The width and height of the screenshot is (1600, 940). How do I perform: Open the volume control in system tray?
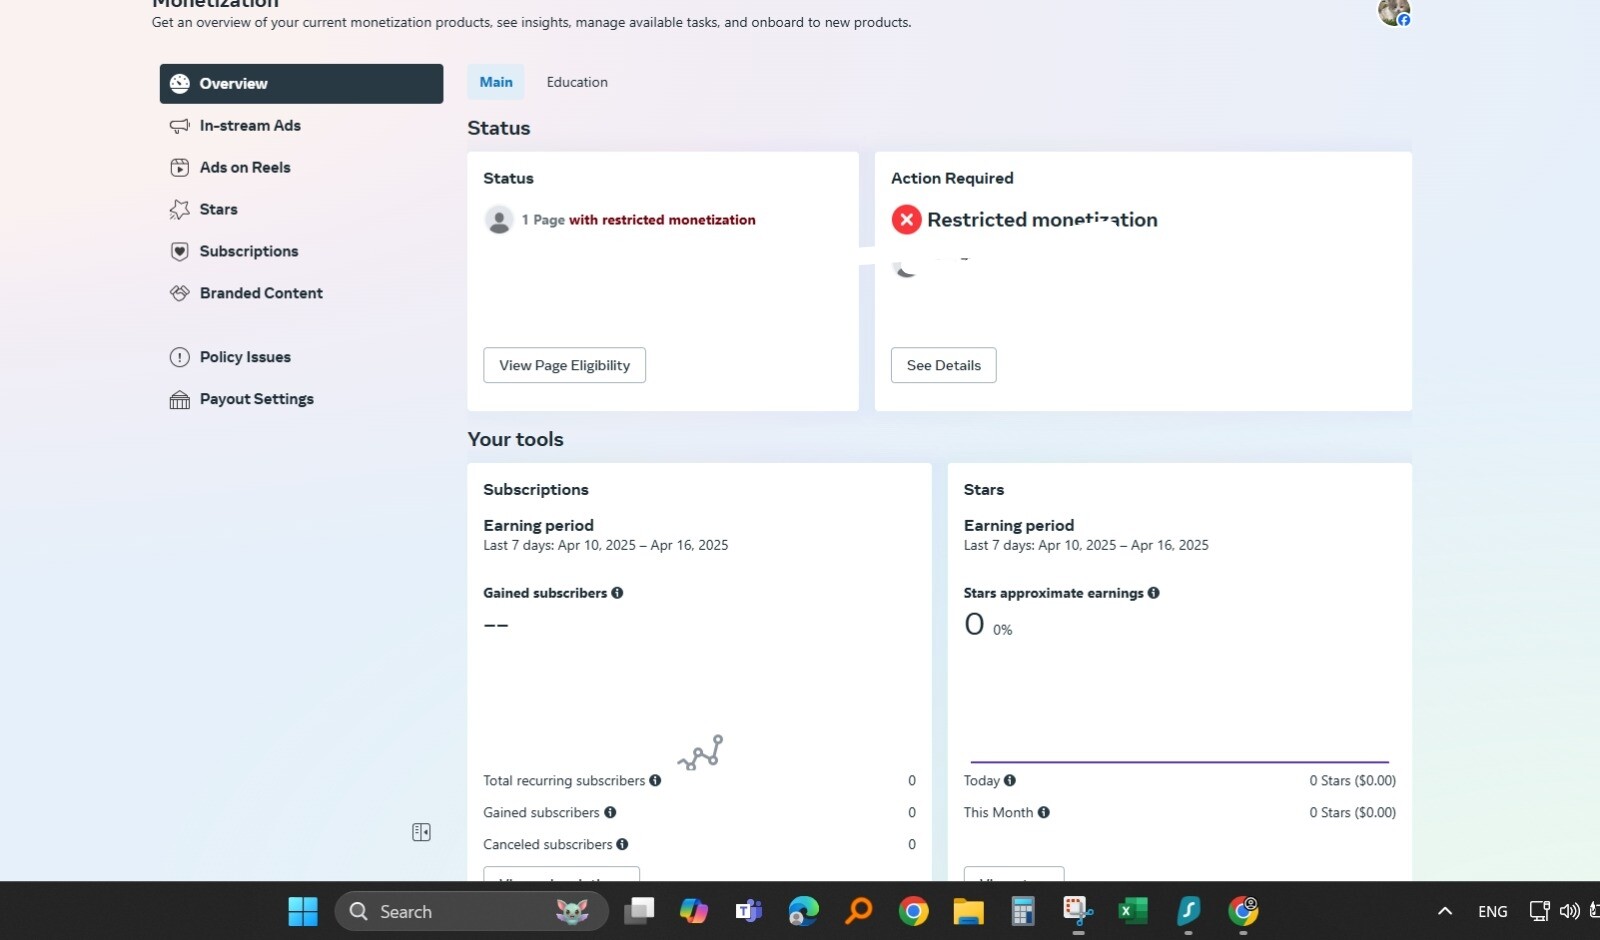[x=1570, y=911]
